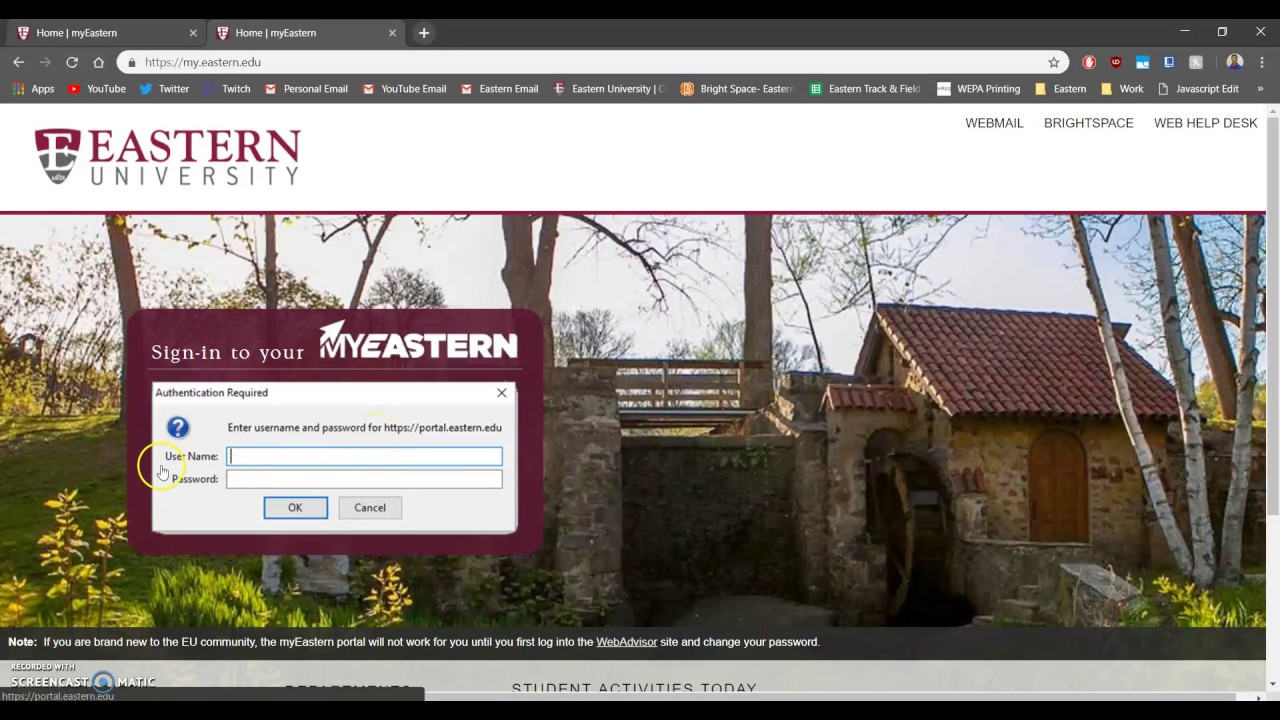Click the Eastern University logo
This screenshot has width=1280, height=720.
tap(167, 156)
